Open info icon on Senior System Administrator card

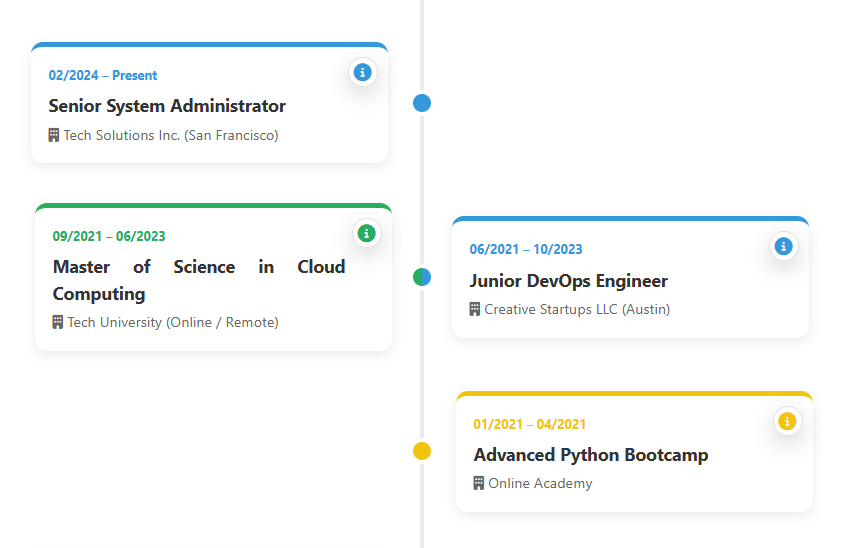(363, 72)
